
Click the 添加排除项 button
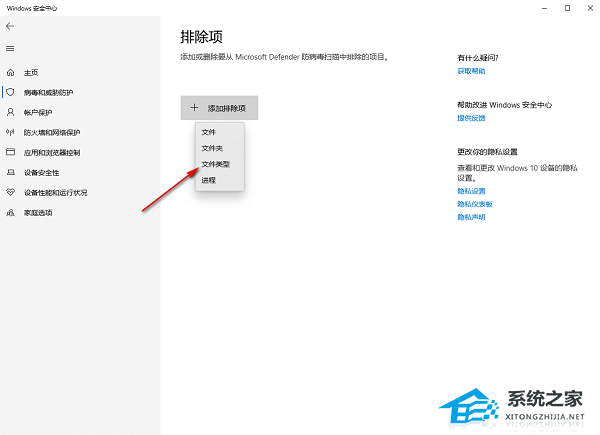click(219, 108)
